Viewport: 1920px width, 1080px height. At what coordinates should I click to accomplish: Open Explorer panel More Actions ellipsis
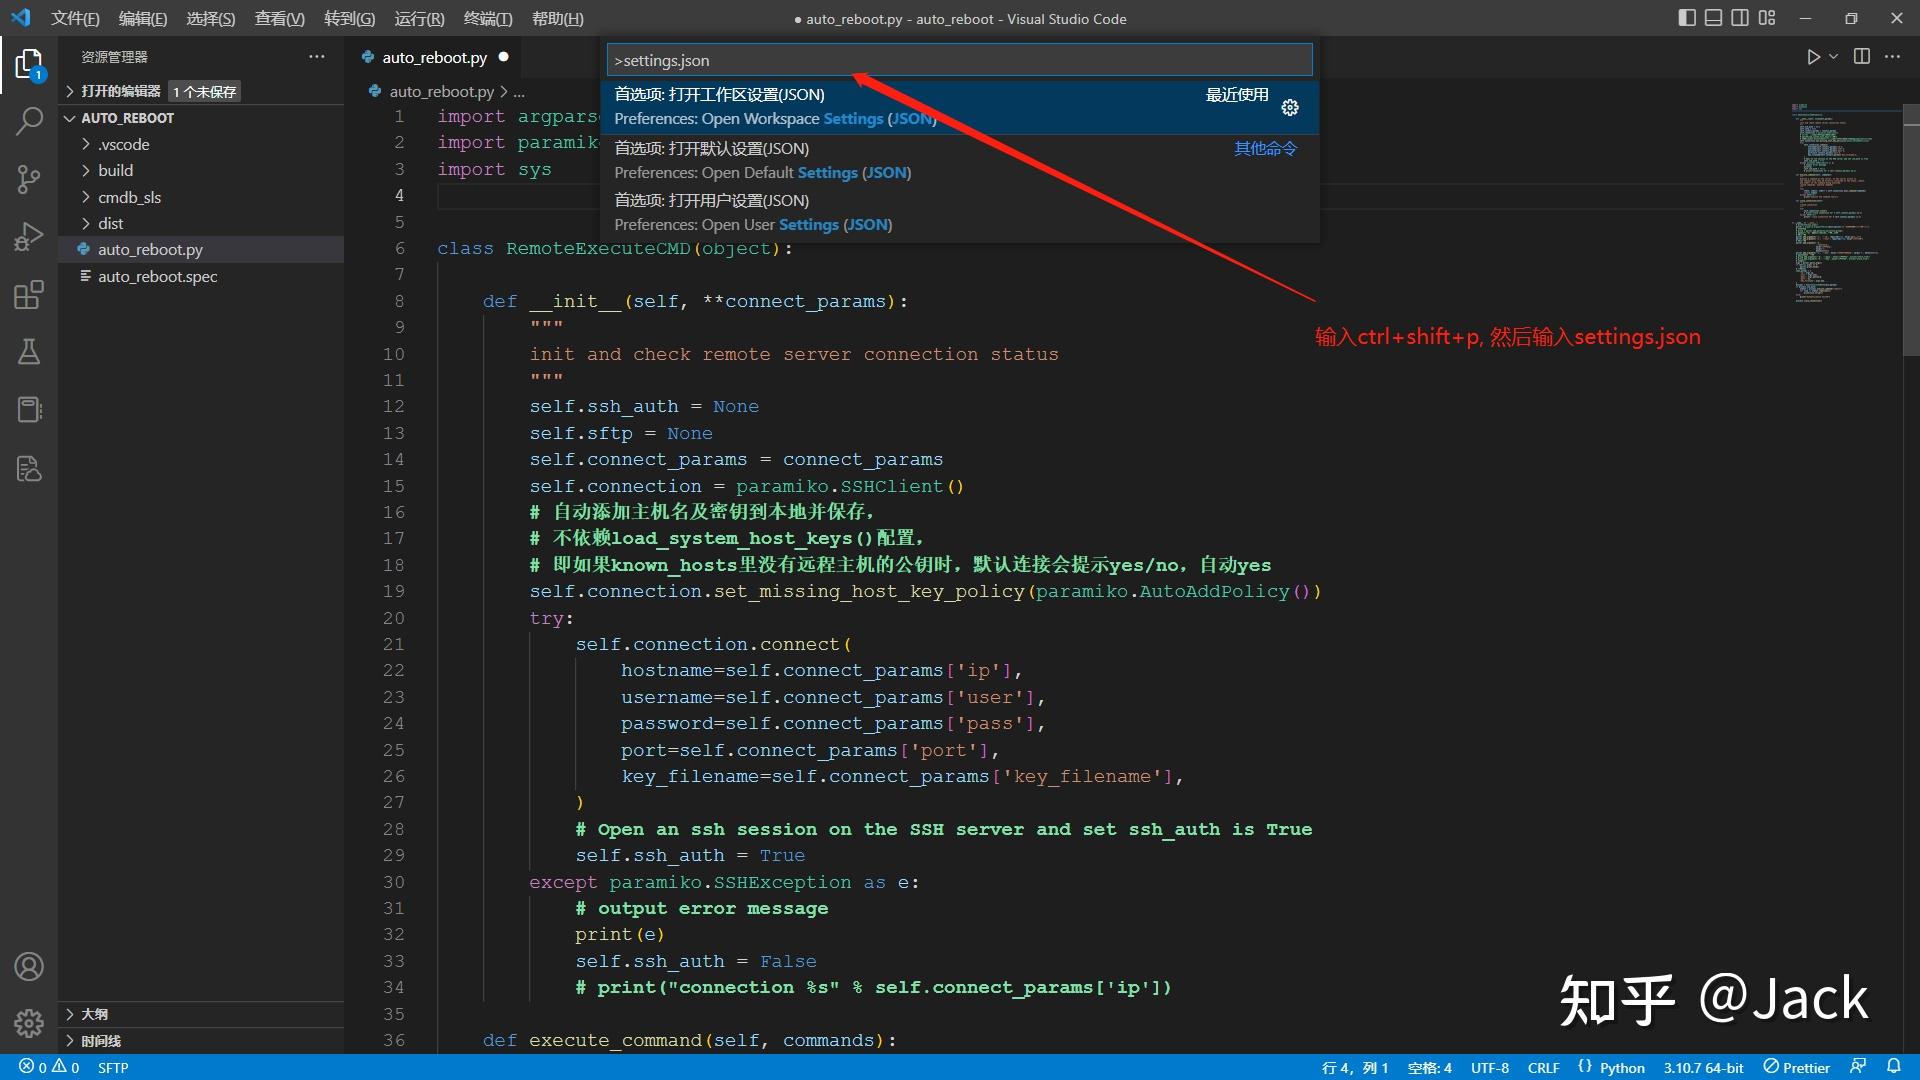click(x=317, y=57)
